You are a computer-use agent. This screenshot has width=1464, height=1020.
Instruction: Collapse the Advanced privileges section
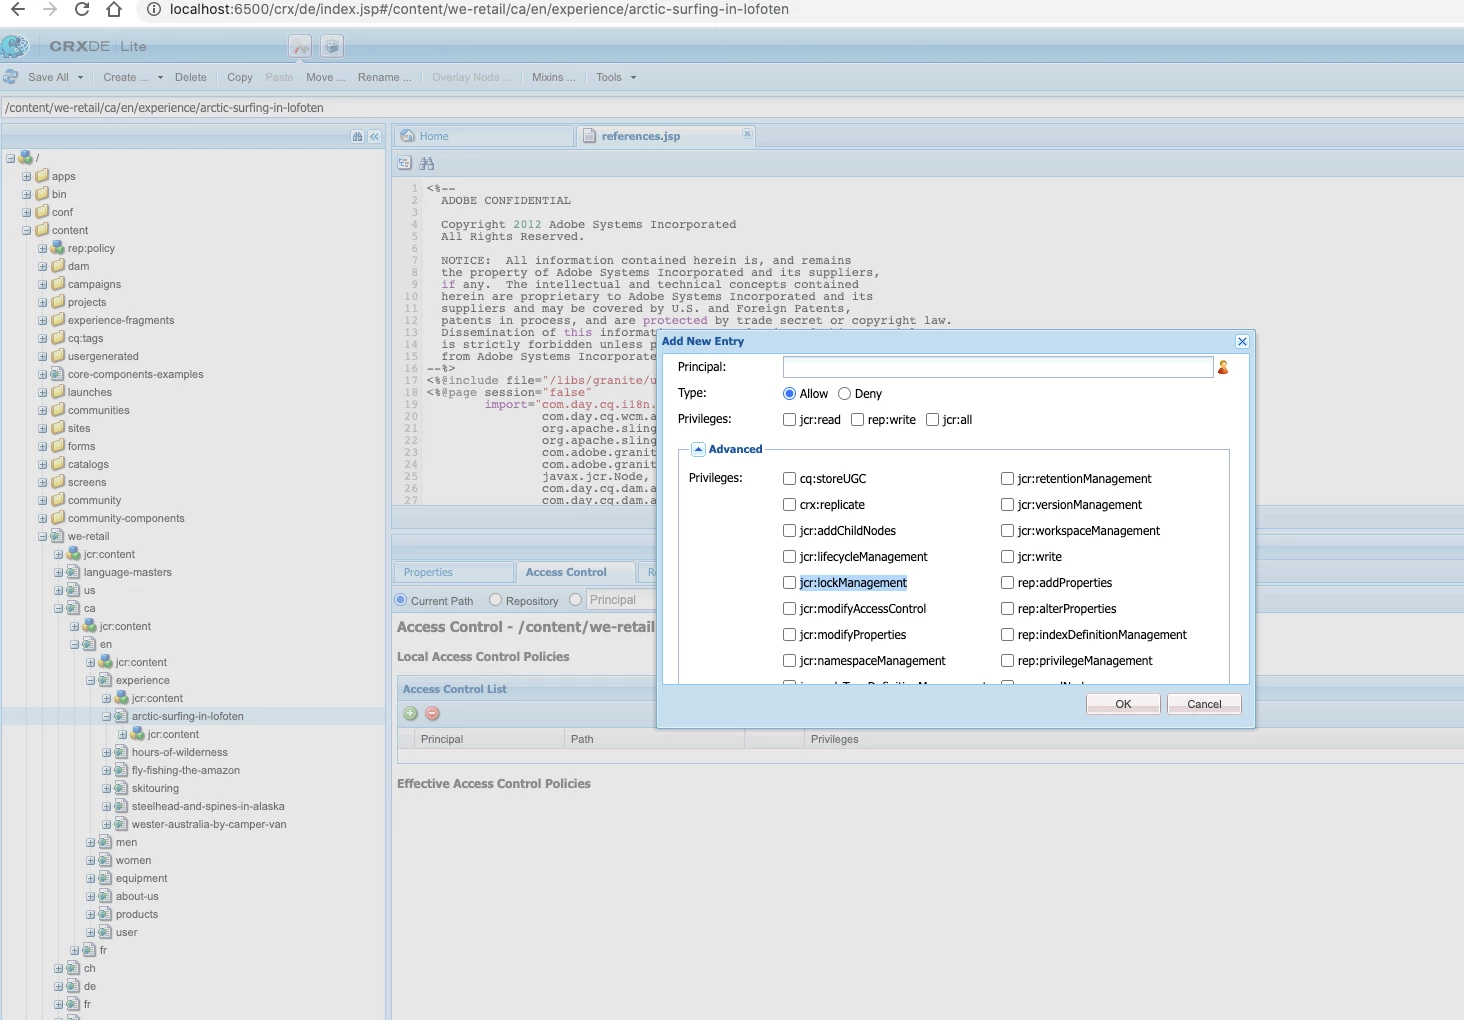click(x=698, y=449)
